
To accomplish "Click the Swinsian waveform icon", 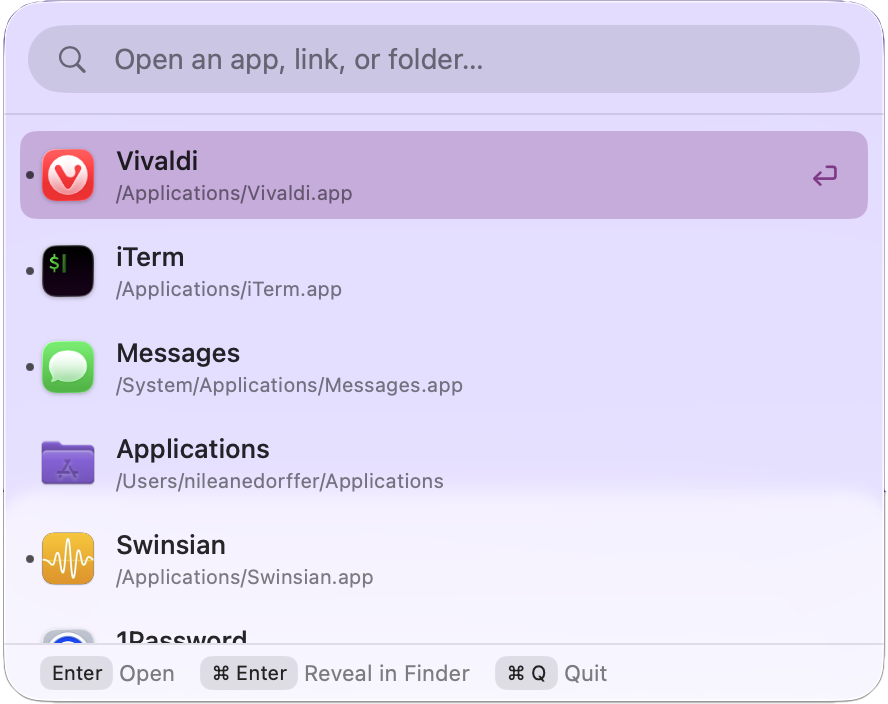I will pos(67,559).
